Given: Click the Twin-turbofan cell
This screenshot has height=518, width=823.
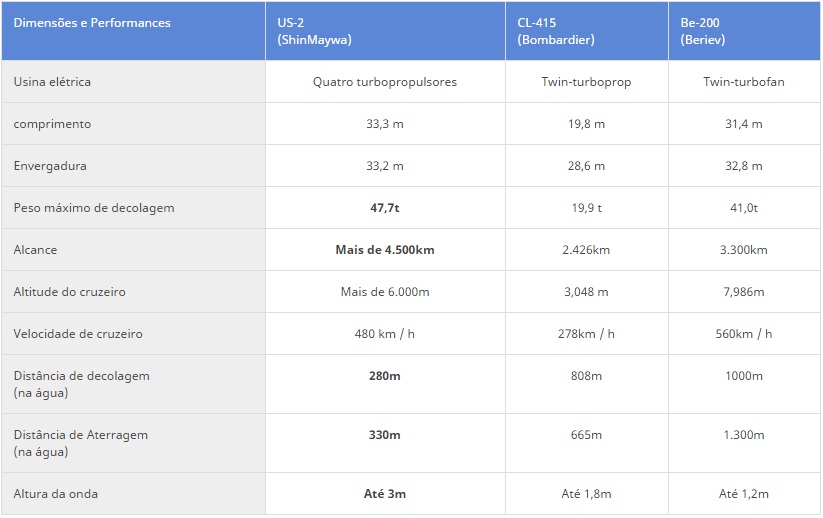Looking at the screenshot, I should tap(743, 82).
